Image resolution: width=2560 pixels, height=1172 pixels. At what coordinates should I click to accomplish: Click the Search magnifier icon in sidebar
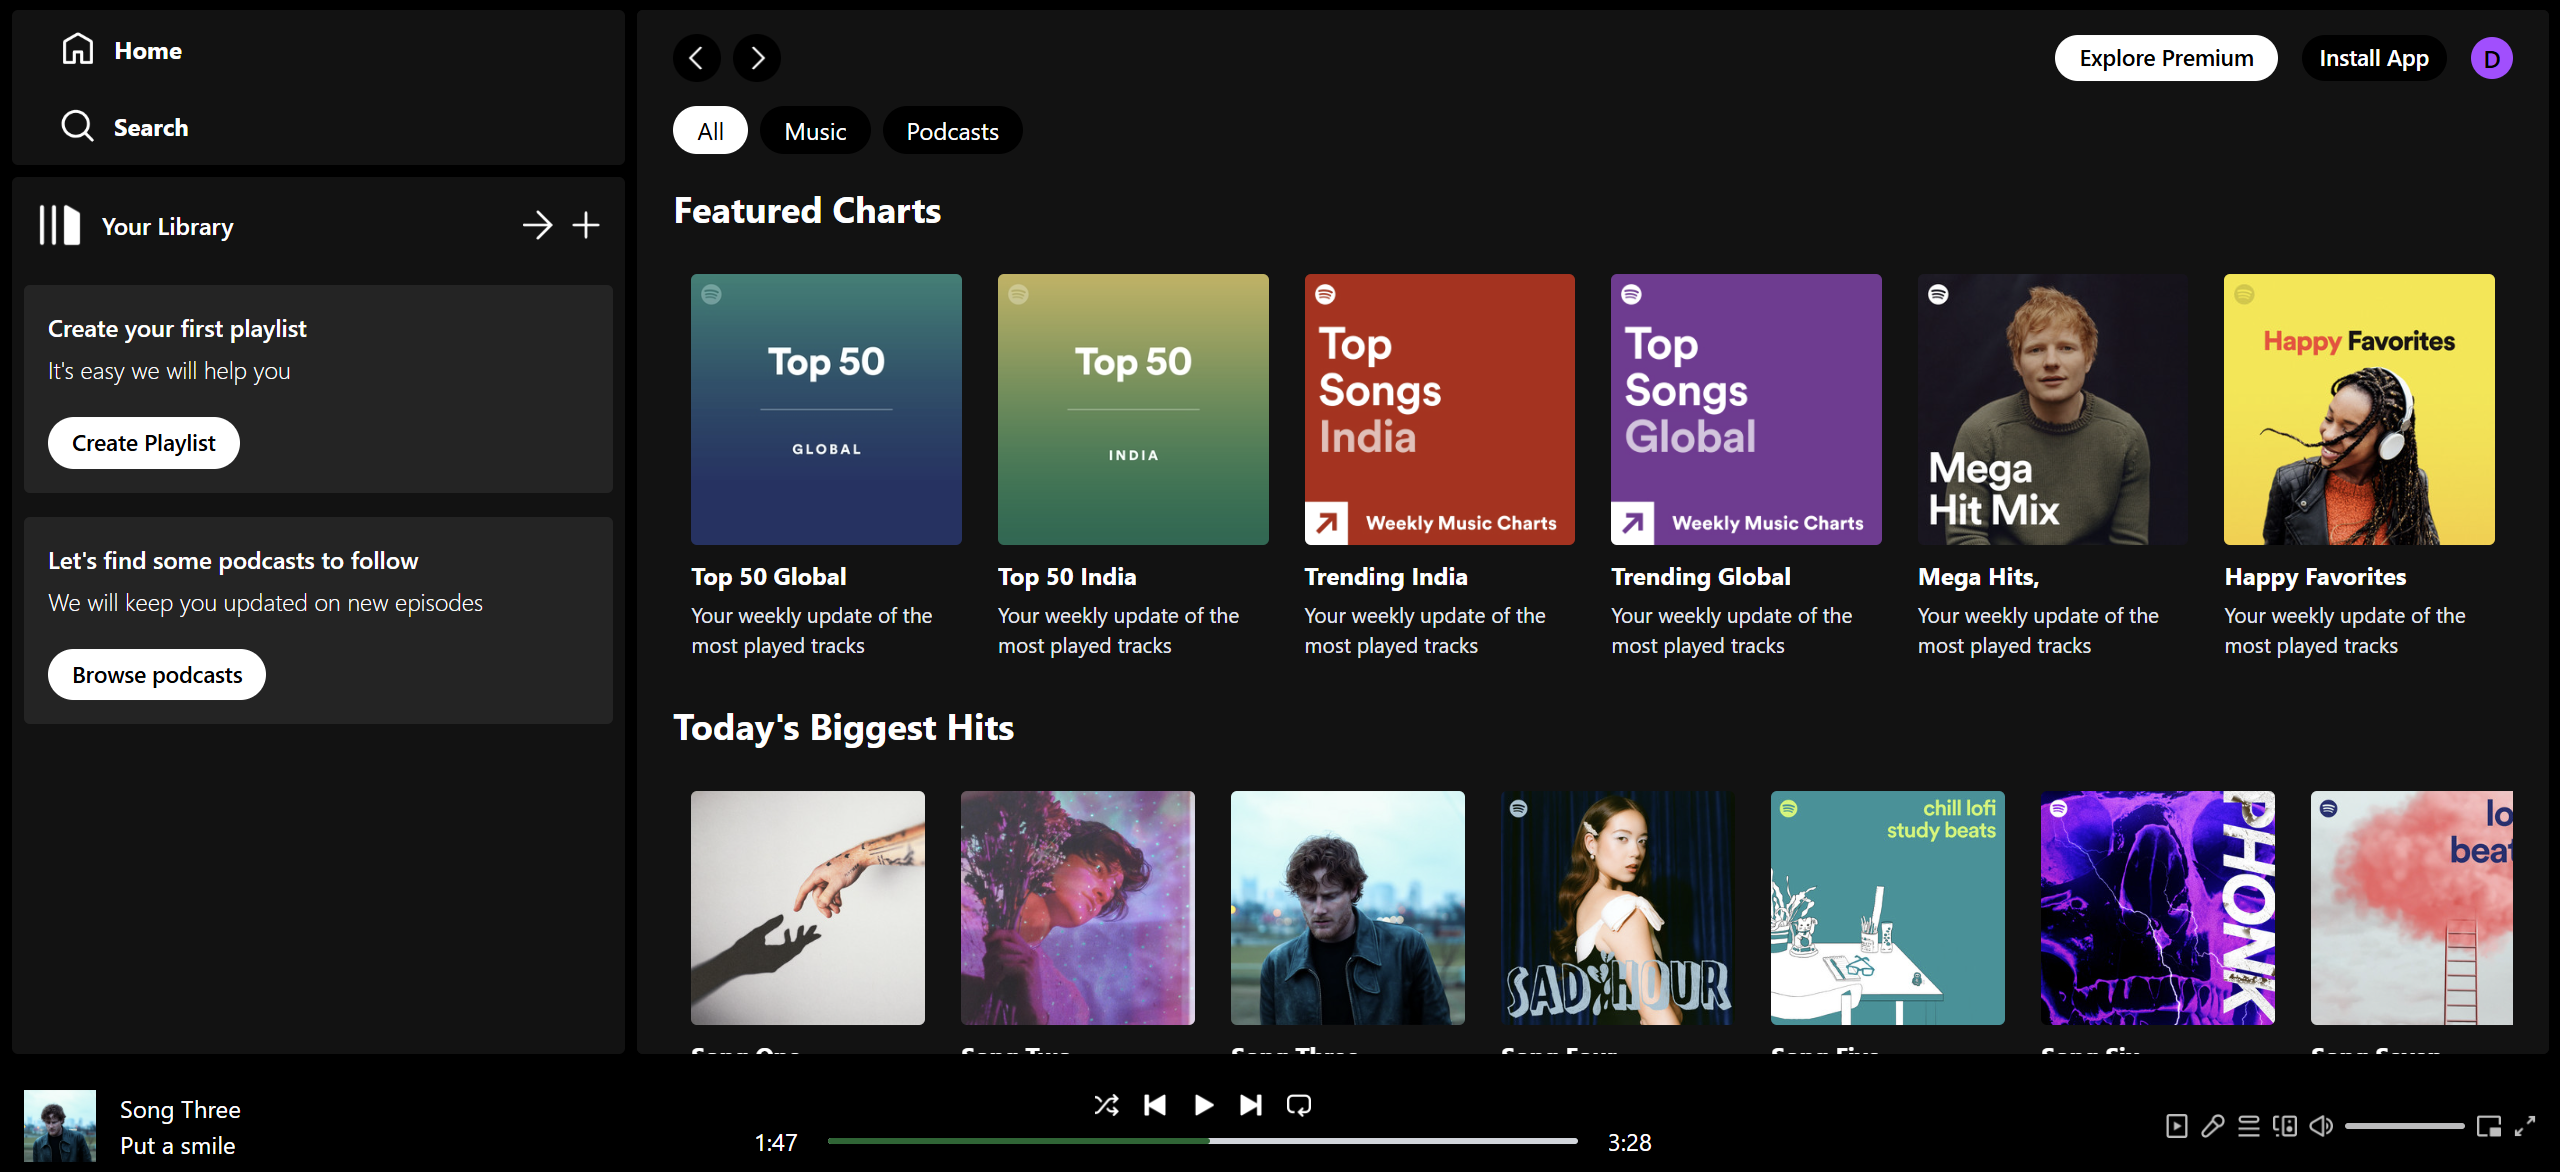coord(77,127)
